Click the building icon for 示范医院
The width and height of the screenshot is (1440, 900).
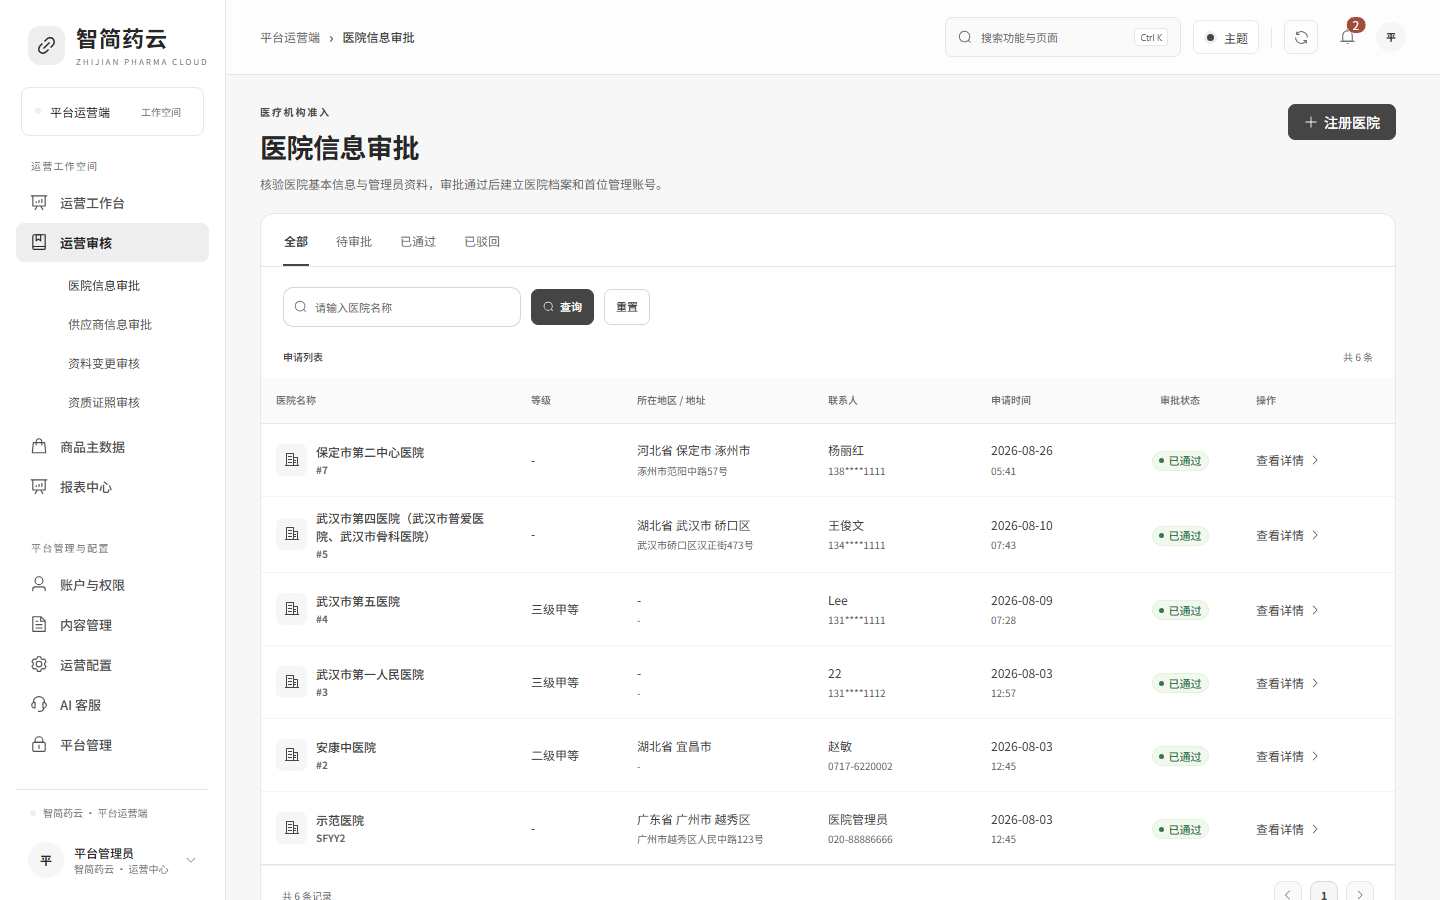click(292, 828)
